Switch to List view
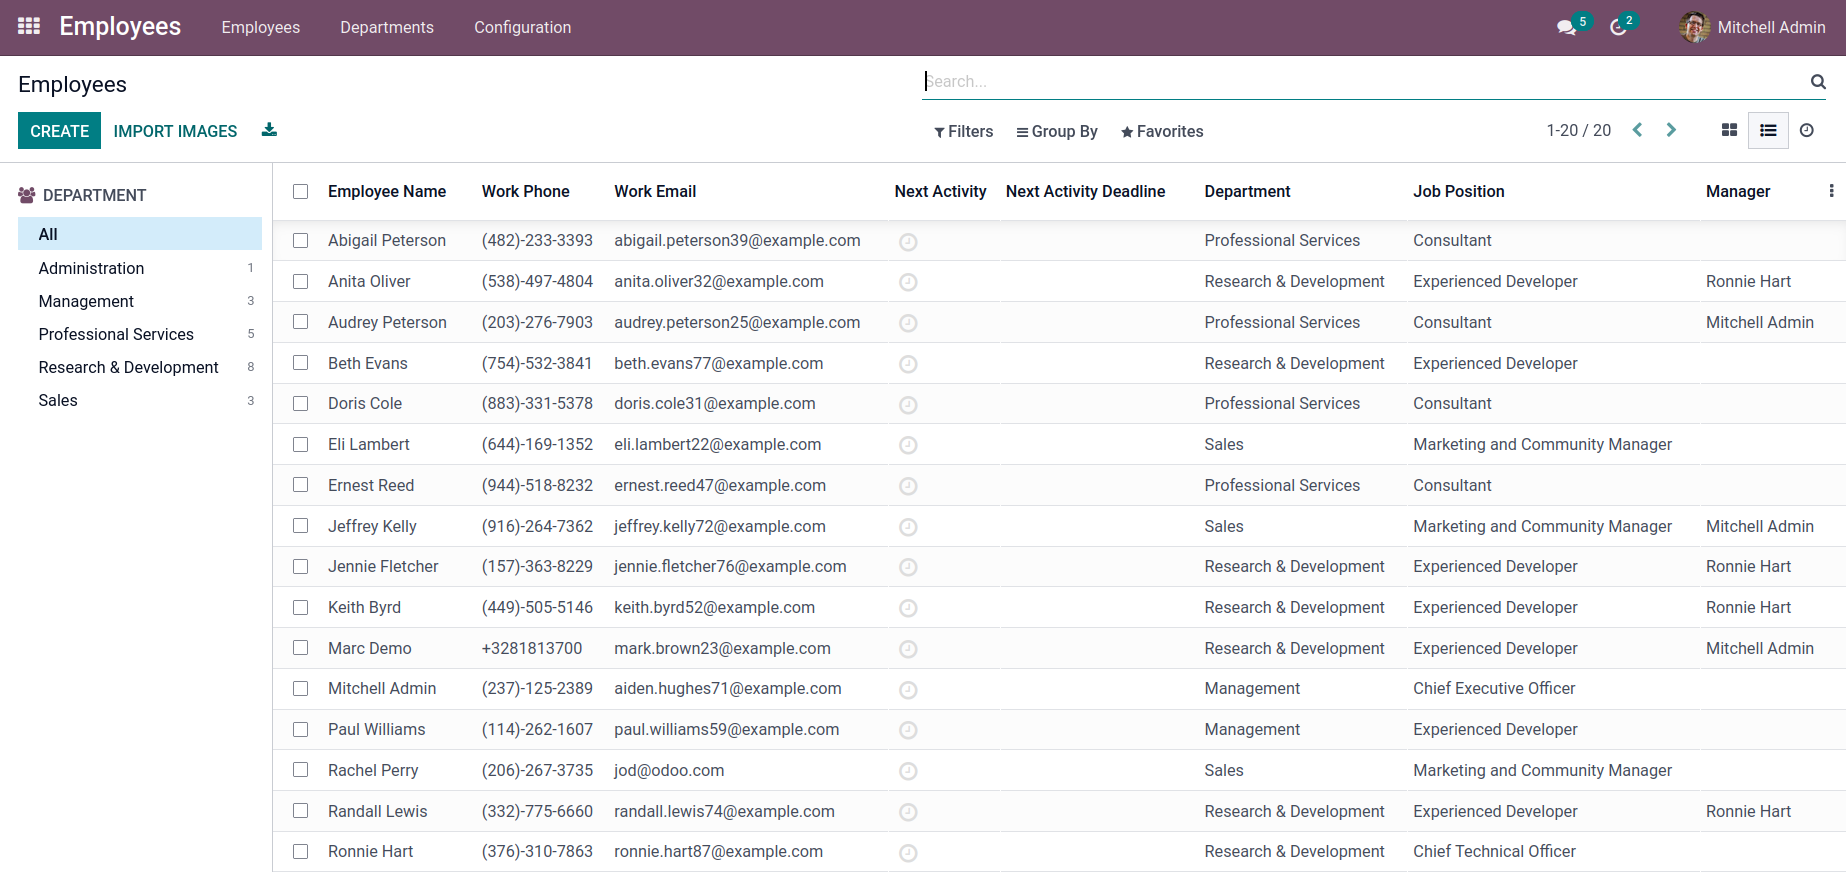Screen dimensions: 1846x872 tap(1768, 130)
